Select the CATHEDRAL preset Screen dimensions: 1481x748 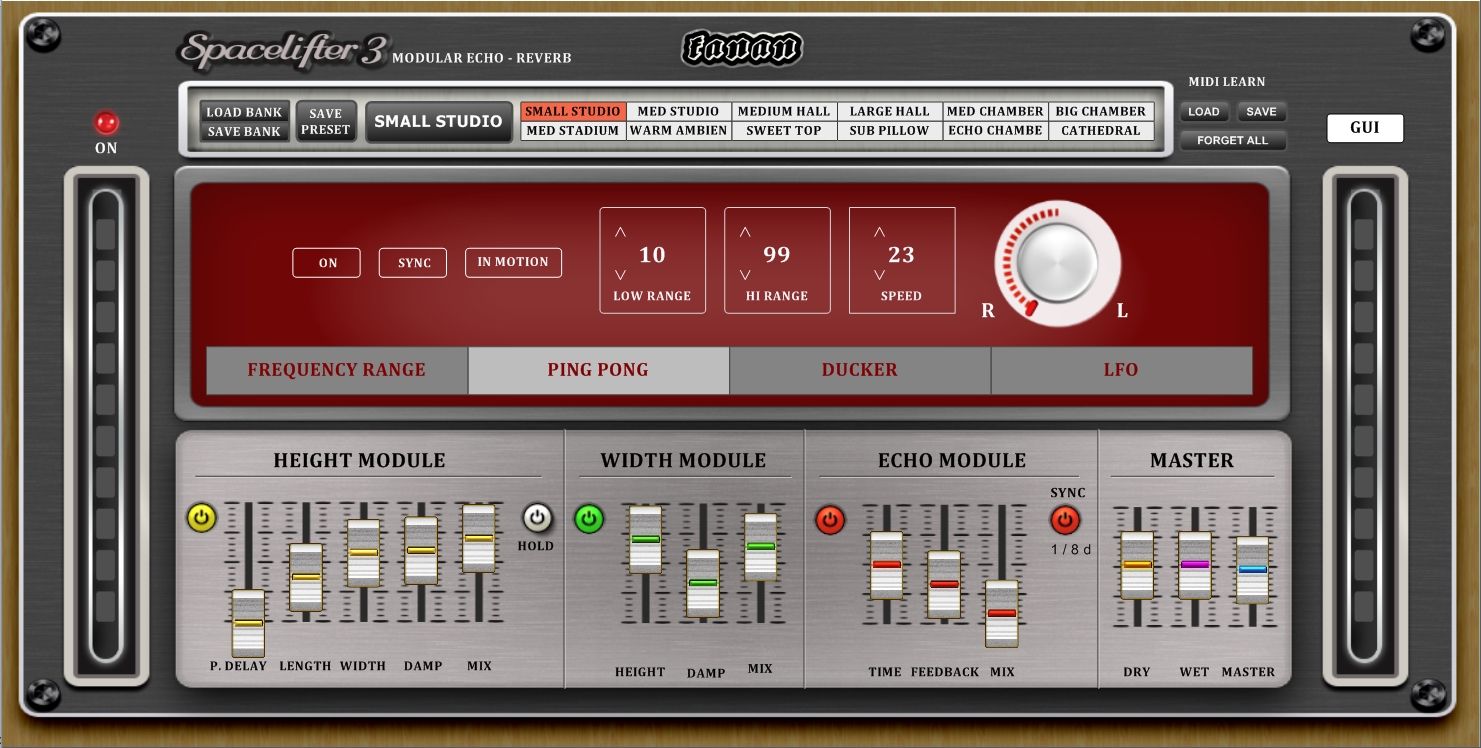pyautogui.click(x=1101, y=131)
